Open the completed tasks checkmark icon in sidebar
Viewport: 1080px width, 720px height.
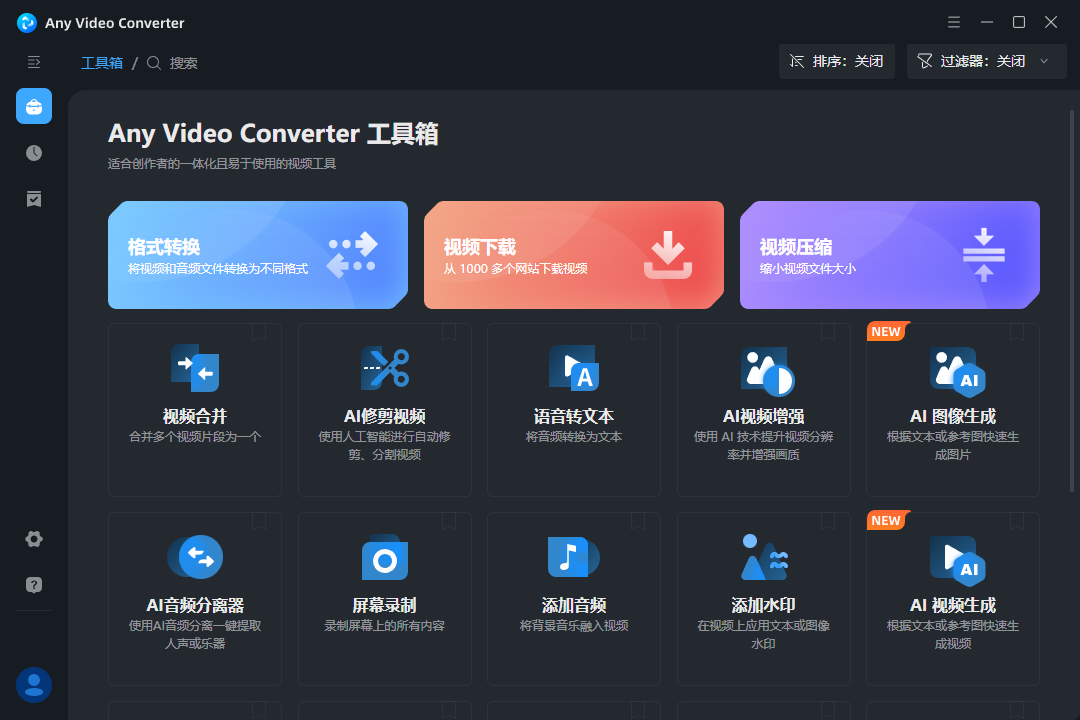pyautogui.click(x=34, y=199)
